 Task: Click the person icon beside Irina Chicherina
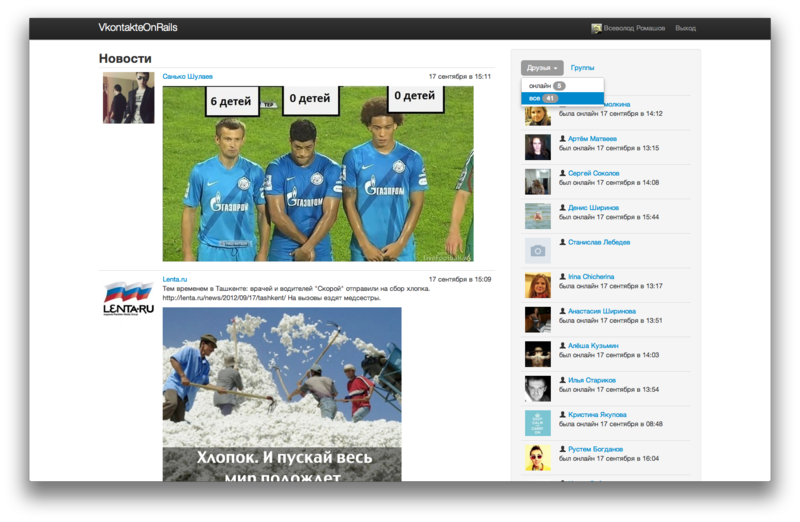[x=562, y=276]
